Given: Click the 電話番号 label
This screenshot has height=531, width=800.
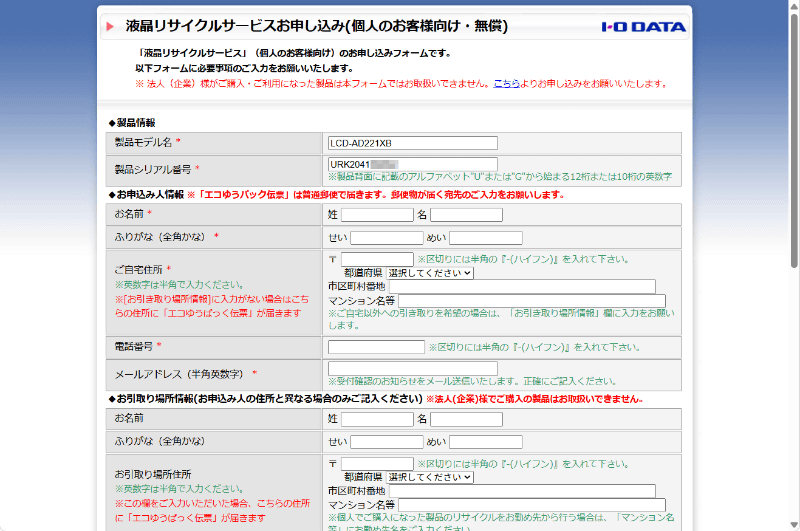Looking at the screenshot, I should coord(134,346).
